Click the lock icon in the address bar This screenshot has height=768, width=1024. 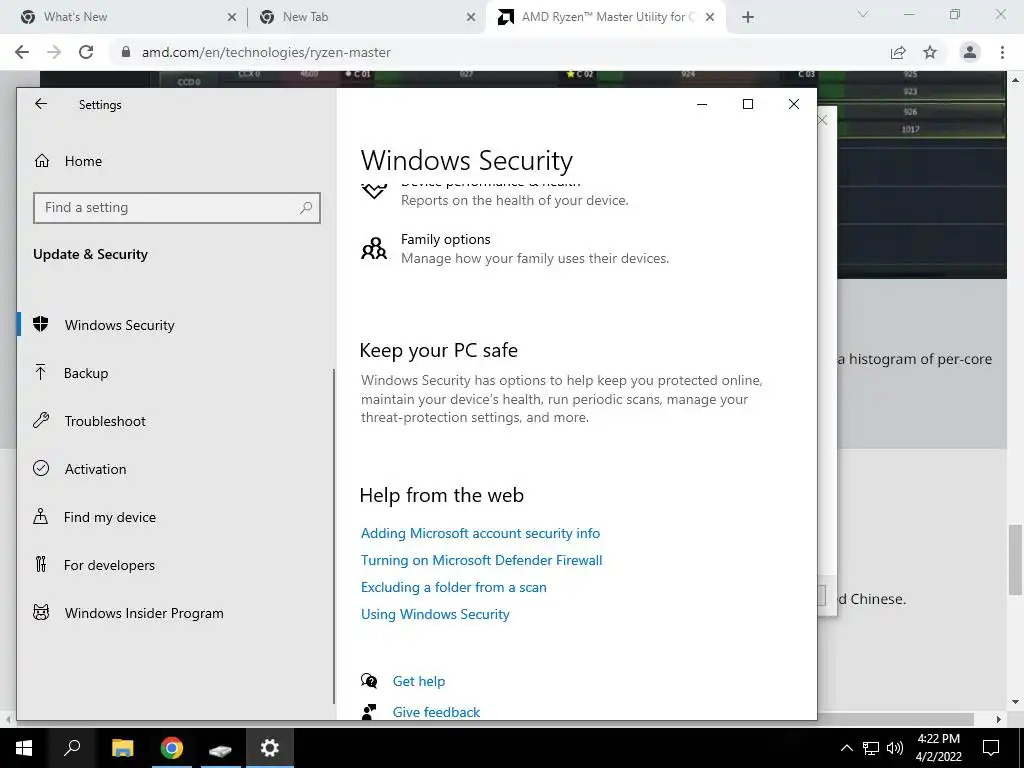tap(126, 52)
